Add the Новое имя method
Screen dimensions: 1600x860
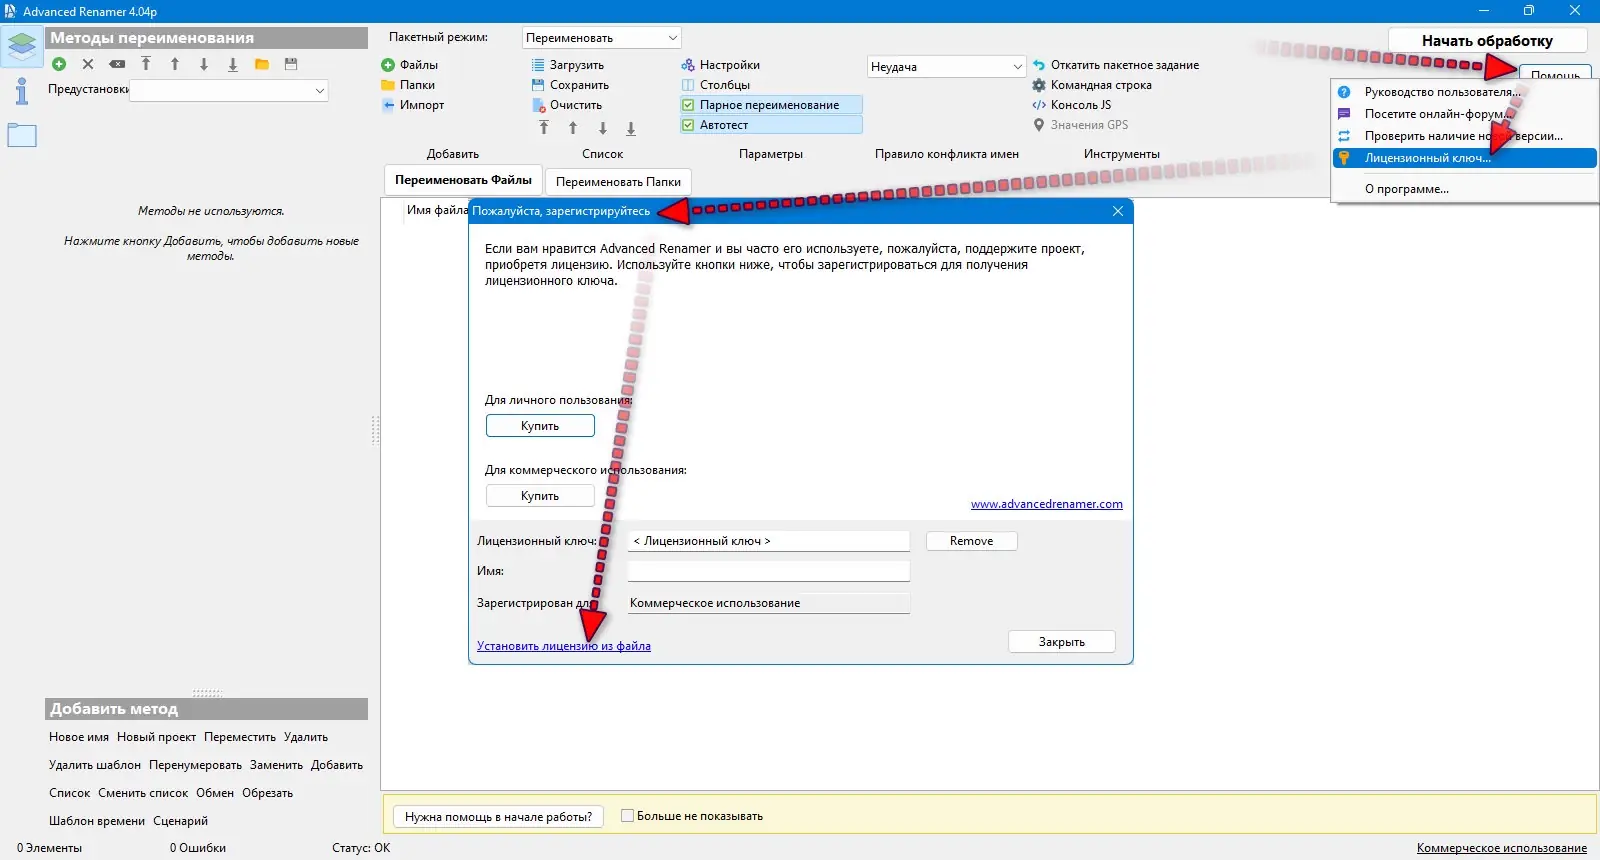point(79,737)
